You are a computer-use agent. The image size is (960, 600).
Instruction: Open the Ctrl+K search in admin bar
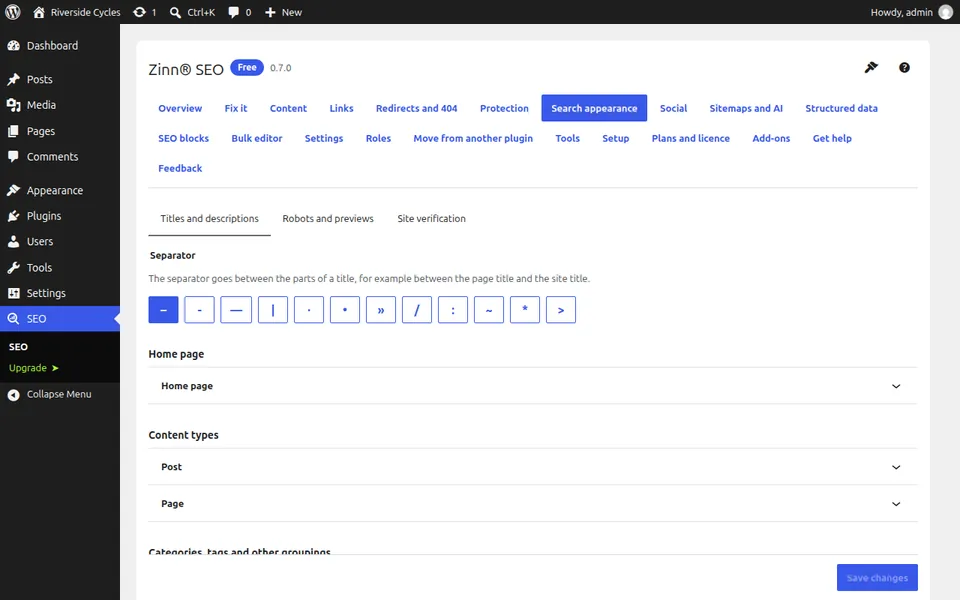192,12
